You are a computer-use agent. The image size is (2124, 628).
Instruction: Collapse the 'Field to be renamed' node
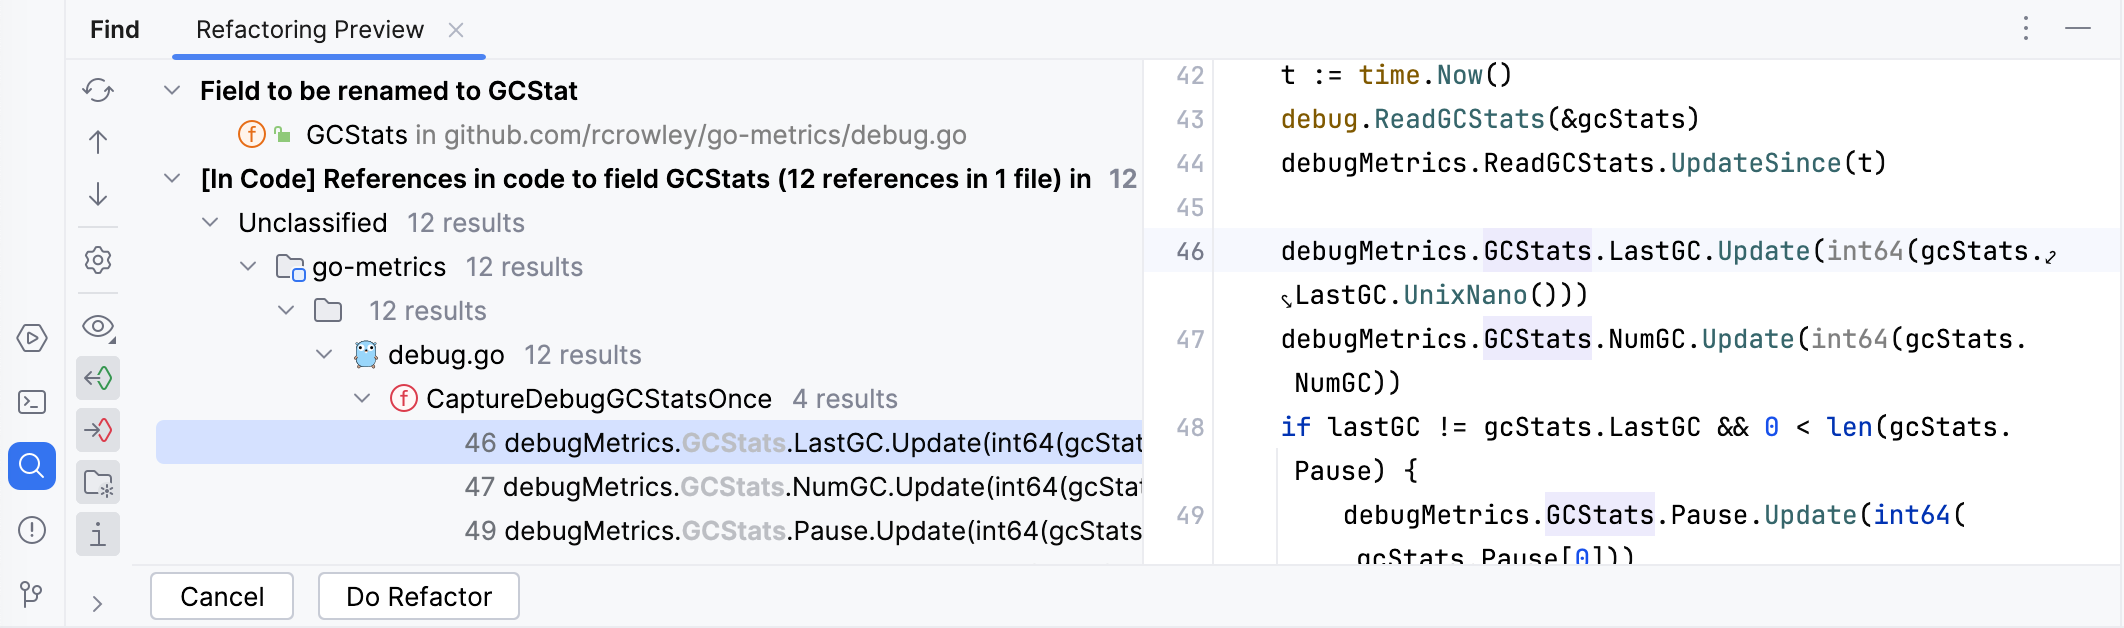[x=172, y=91]
